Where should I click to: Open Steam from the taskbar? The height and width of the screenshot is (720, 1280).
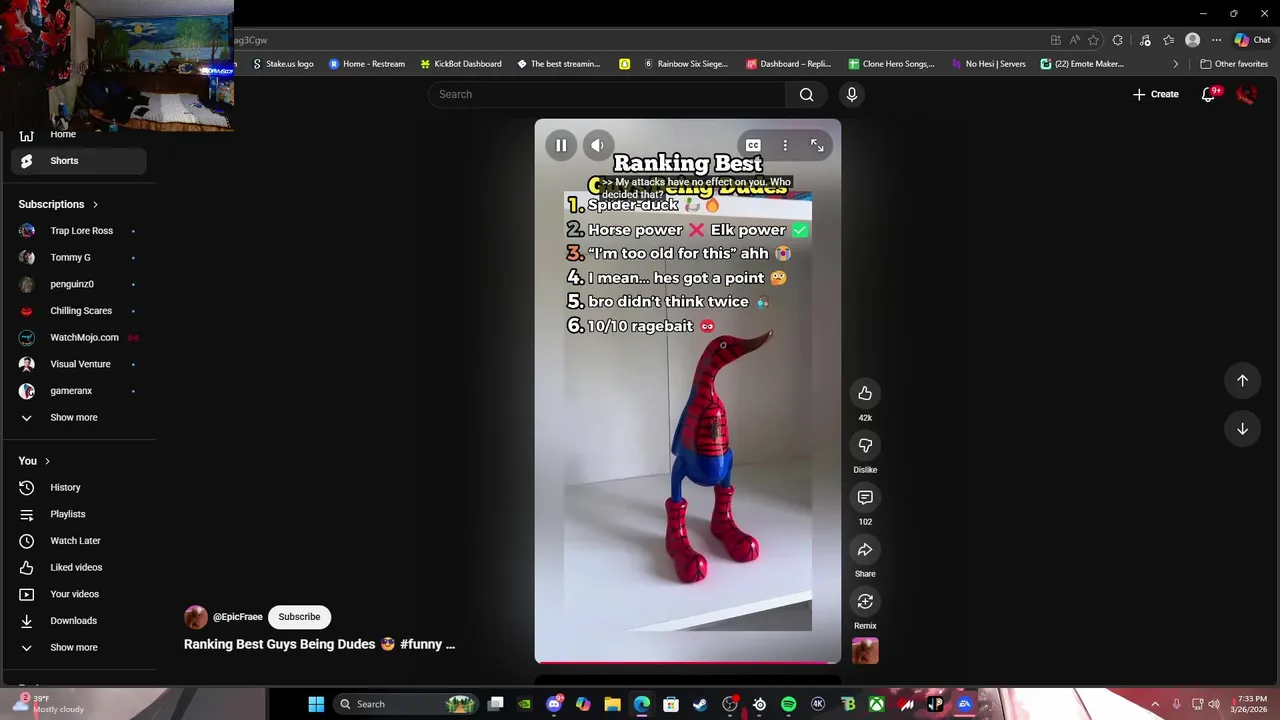click(700, 704)
